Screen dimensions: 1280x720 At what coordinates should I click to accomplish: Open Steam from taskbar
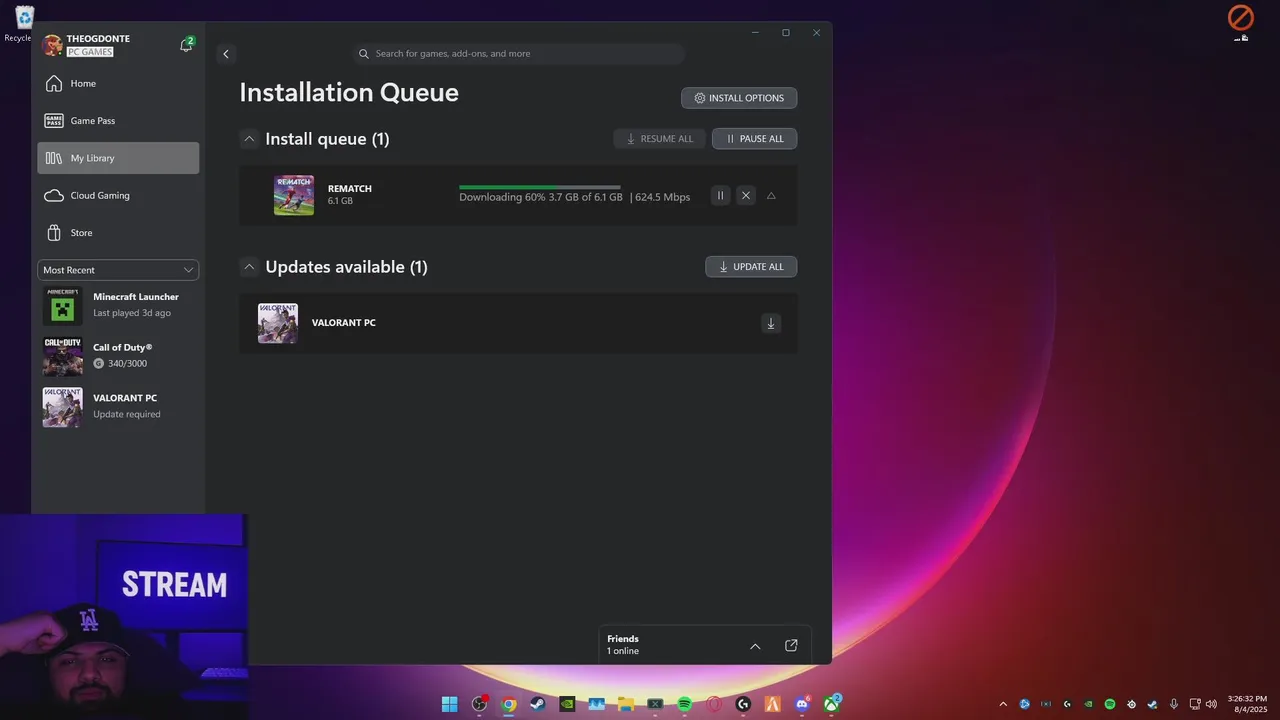[538, 704]
